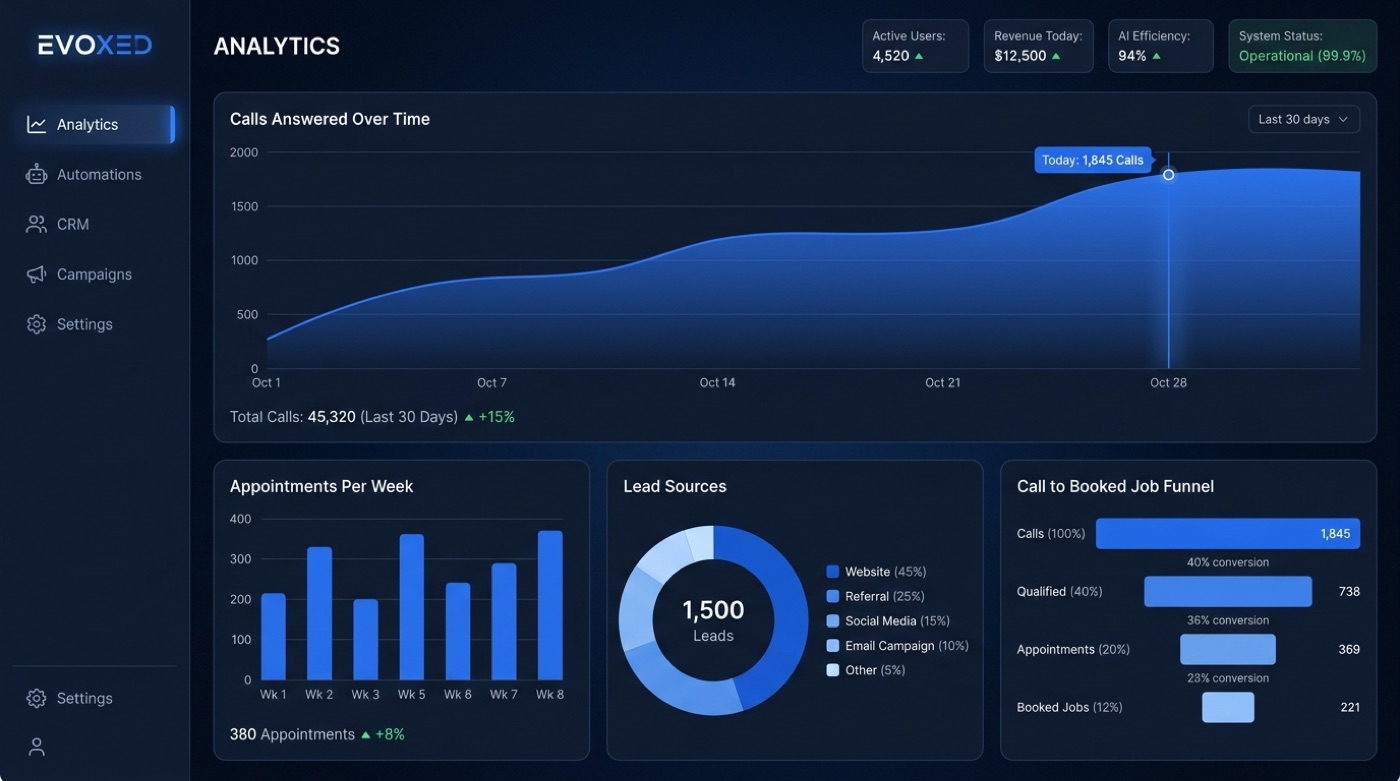Click the 1,500 Leads donut center
The width and height of the screenshot is (1400, 781).
tap(713, 620)
